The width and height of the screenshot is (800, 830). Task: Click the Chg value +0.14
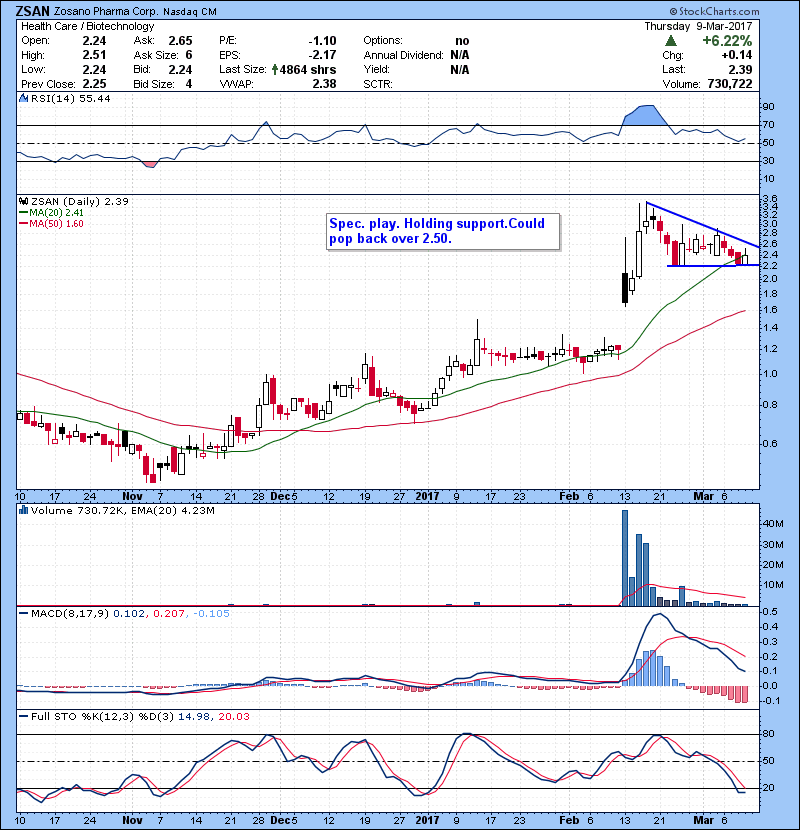click(x=736, y=55)
